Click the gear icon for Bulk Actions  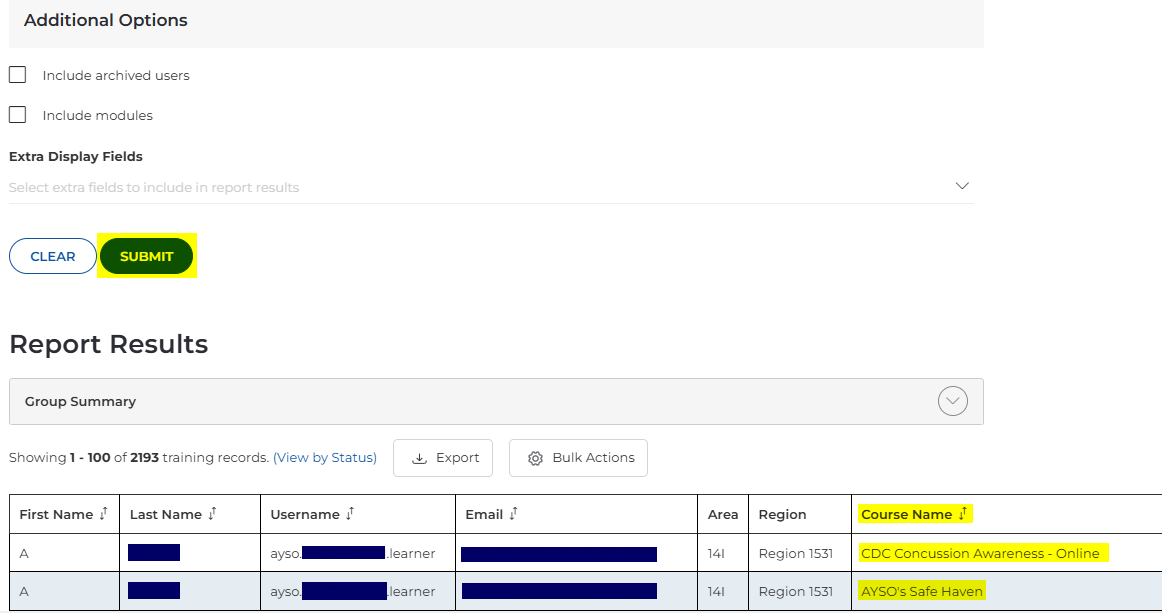535,458
